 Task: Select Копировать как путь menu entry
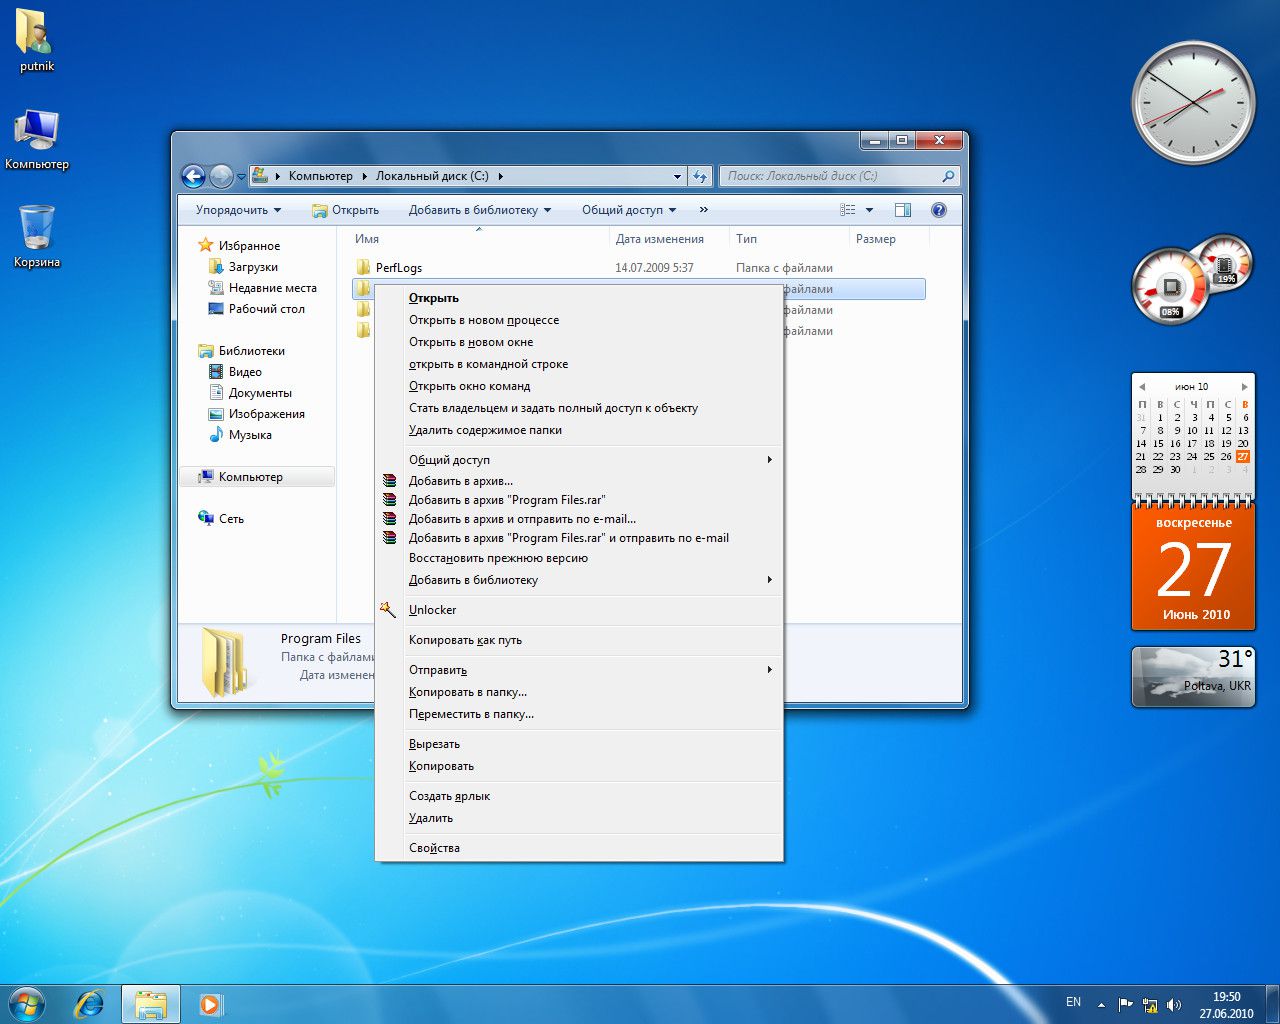[x=465, y=640]
